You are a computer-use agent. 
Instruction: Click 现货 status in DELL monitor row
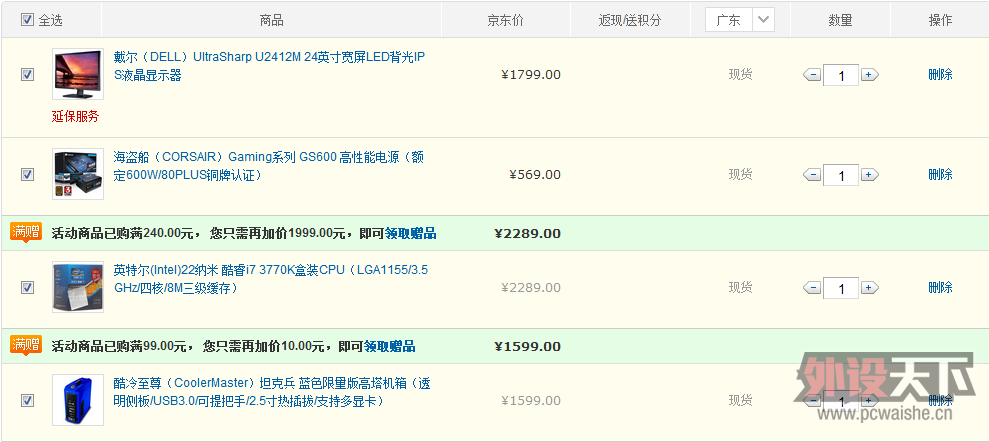point(740,74)
